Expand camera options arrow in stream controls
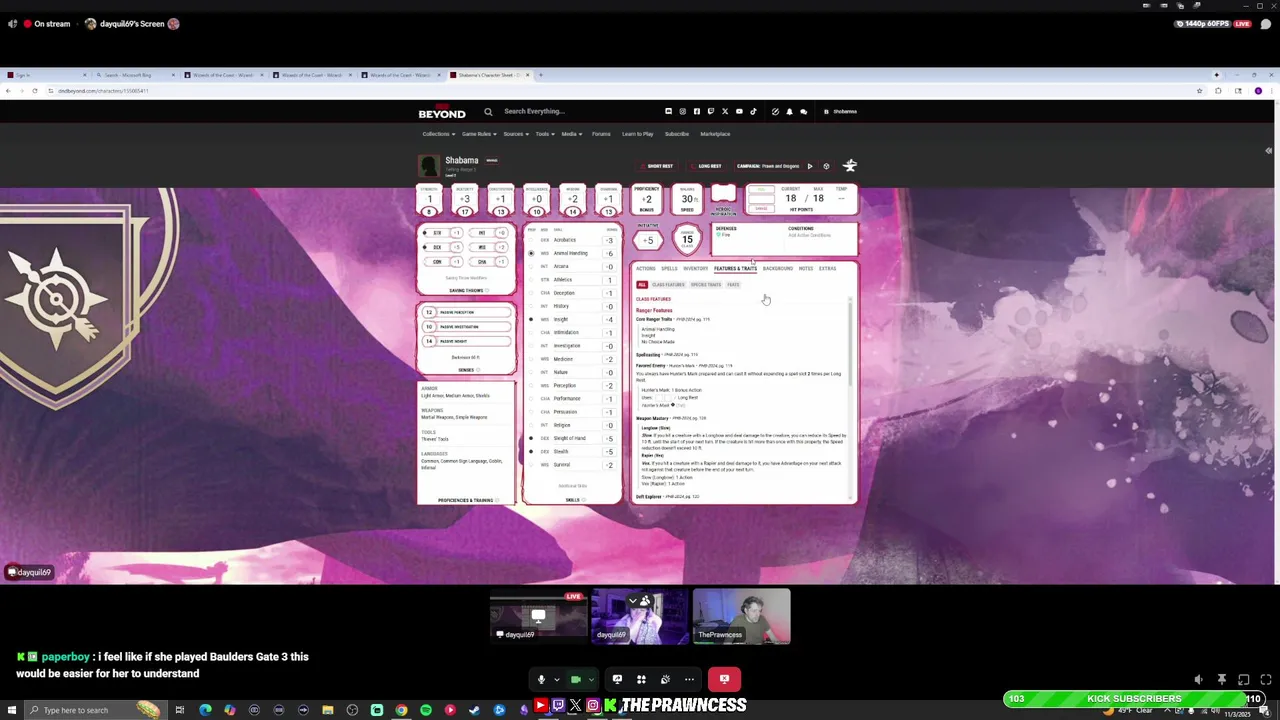Screen dimensions: 1280x720 (590, 680)
